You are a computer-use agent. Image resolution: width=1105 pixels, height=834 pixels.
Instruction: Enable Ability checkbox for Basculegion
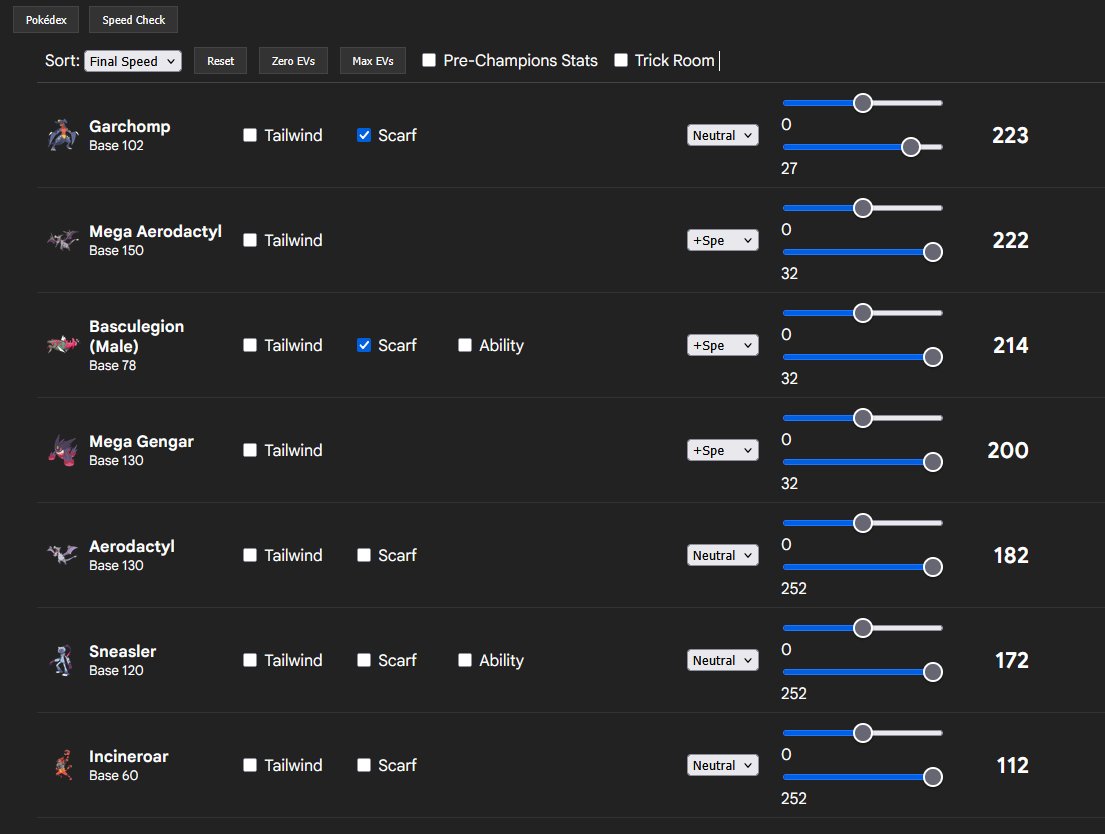coord(465,345)
